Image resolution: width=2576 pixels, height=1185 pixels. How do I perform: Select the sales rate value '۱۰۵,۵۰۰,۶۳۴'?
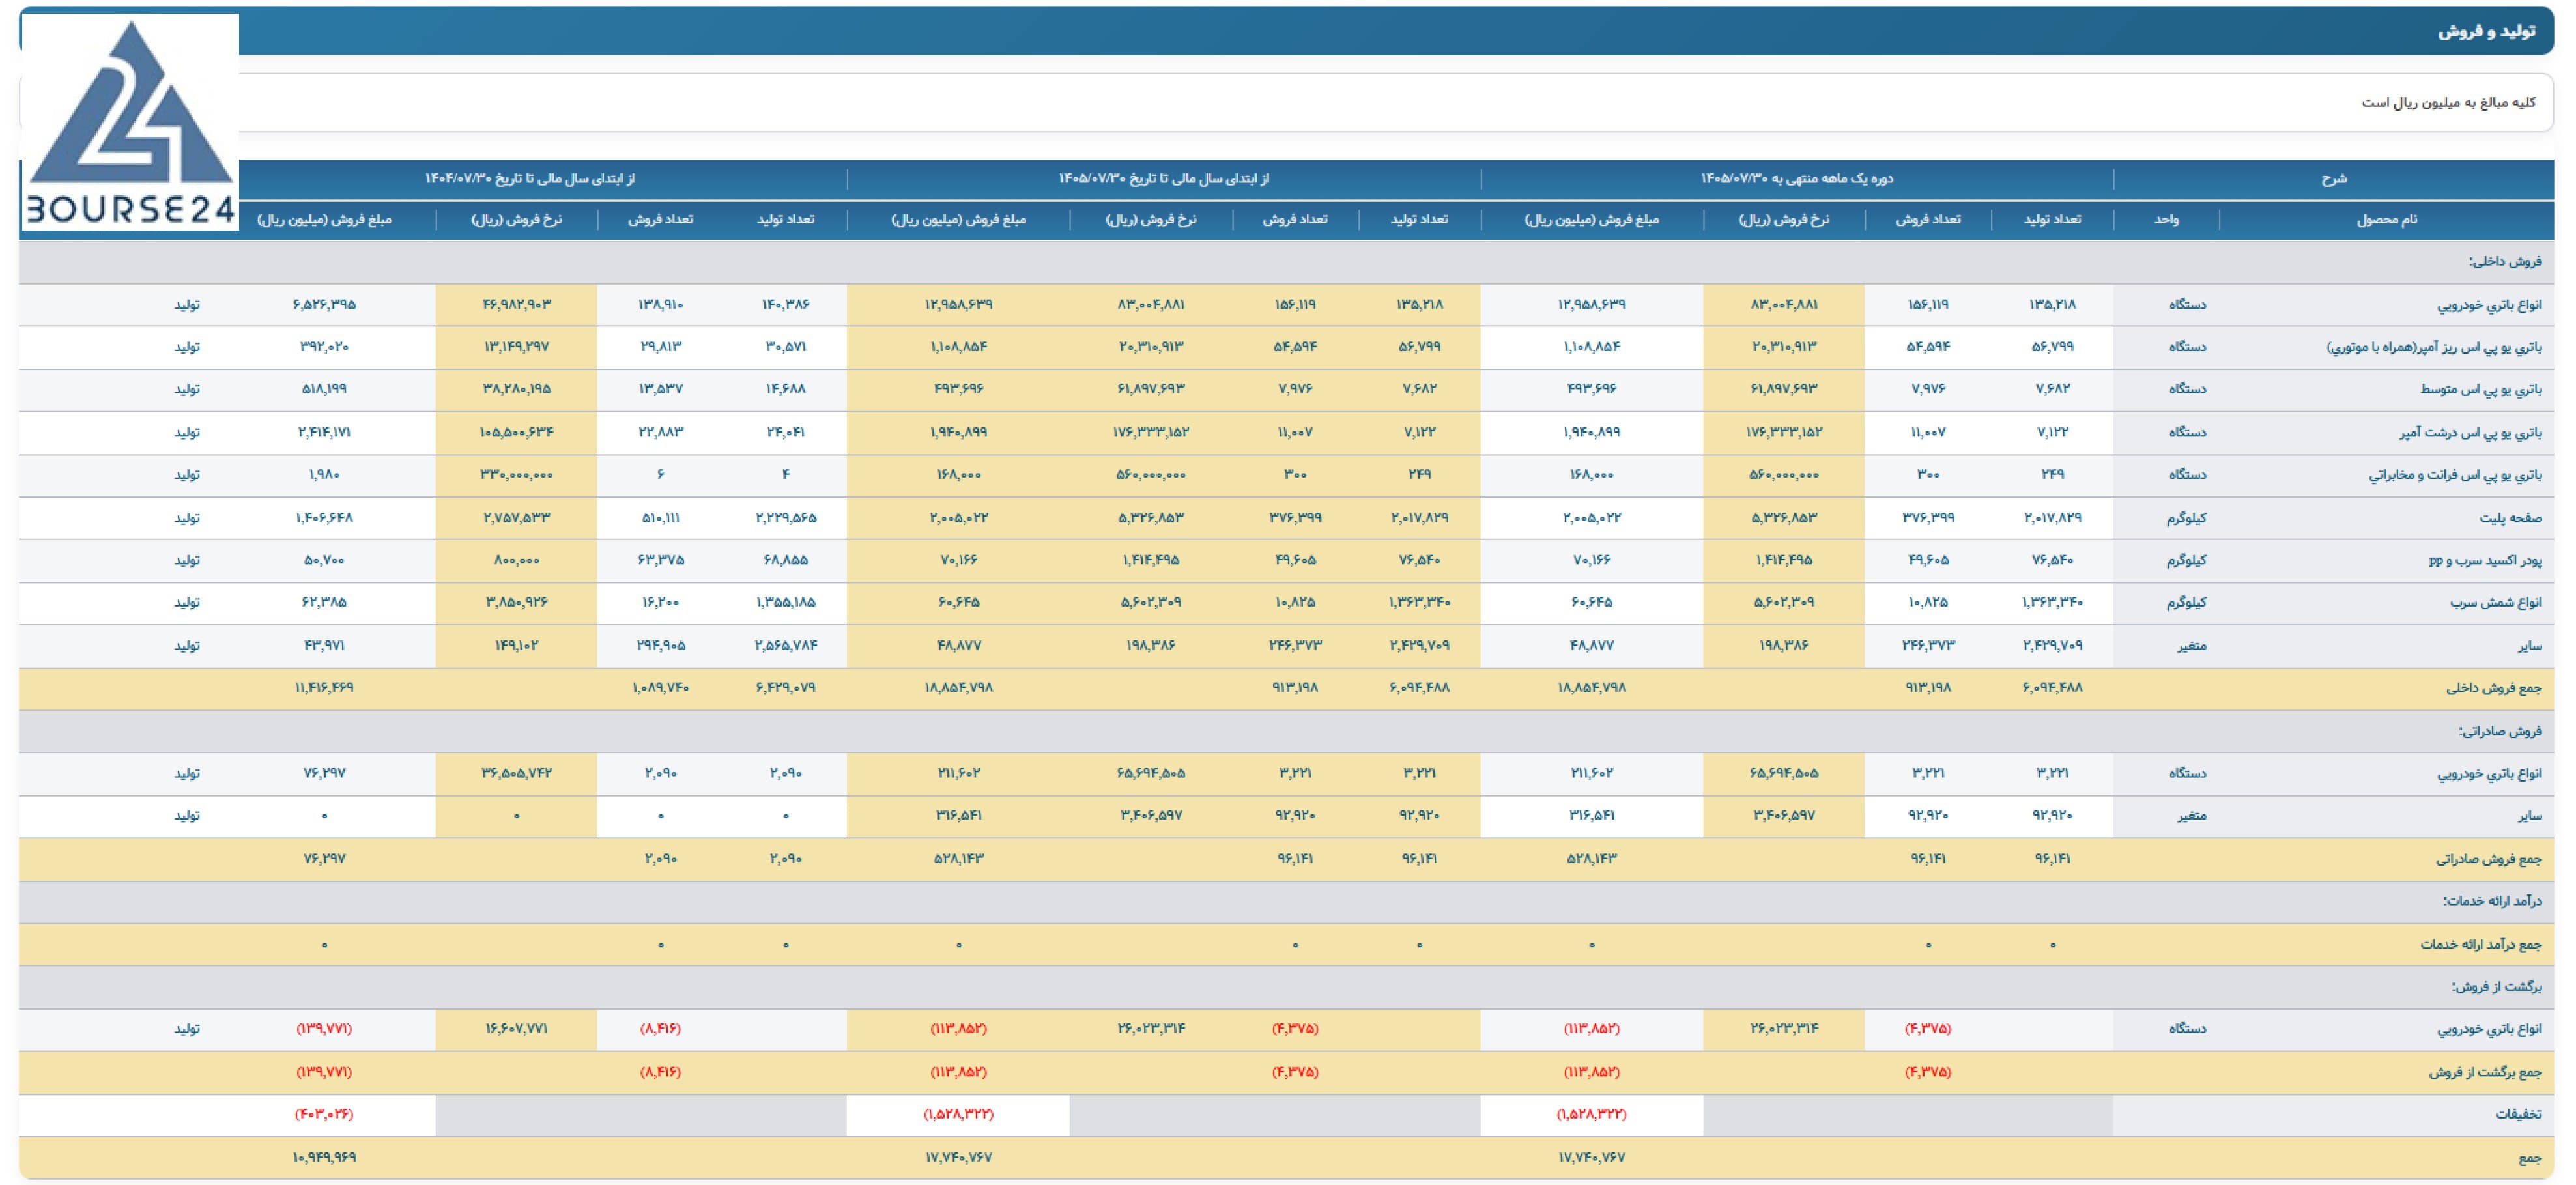516,432
